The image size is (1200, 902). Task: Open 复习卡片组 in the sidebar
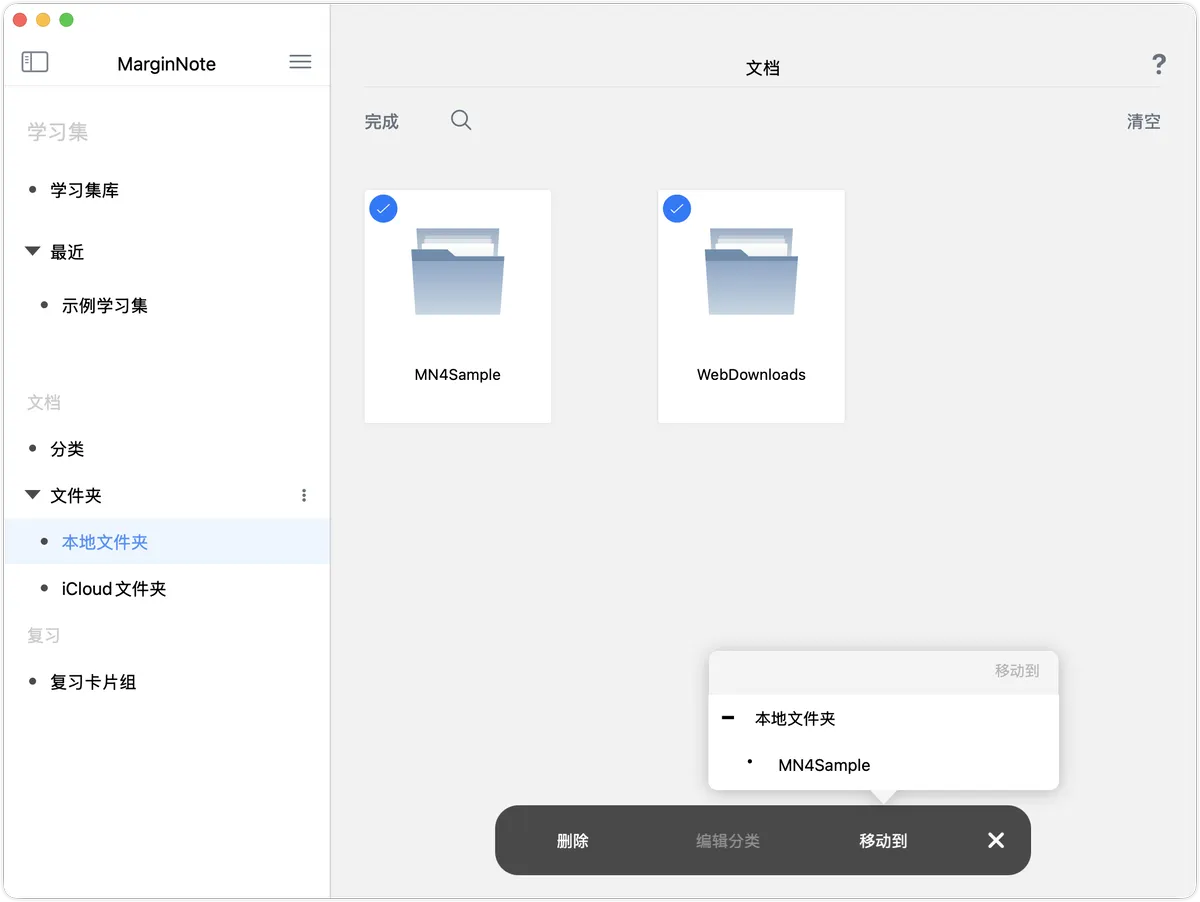[x=93, y=682]
